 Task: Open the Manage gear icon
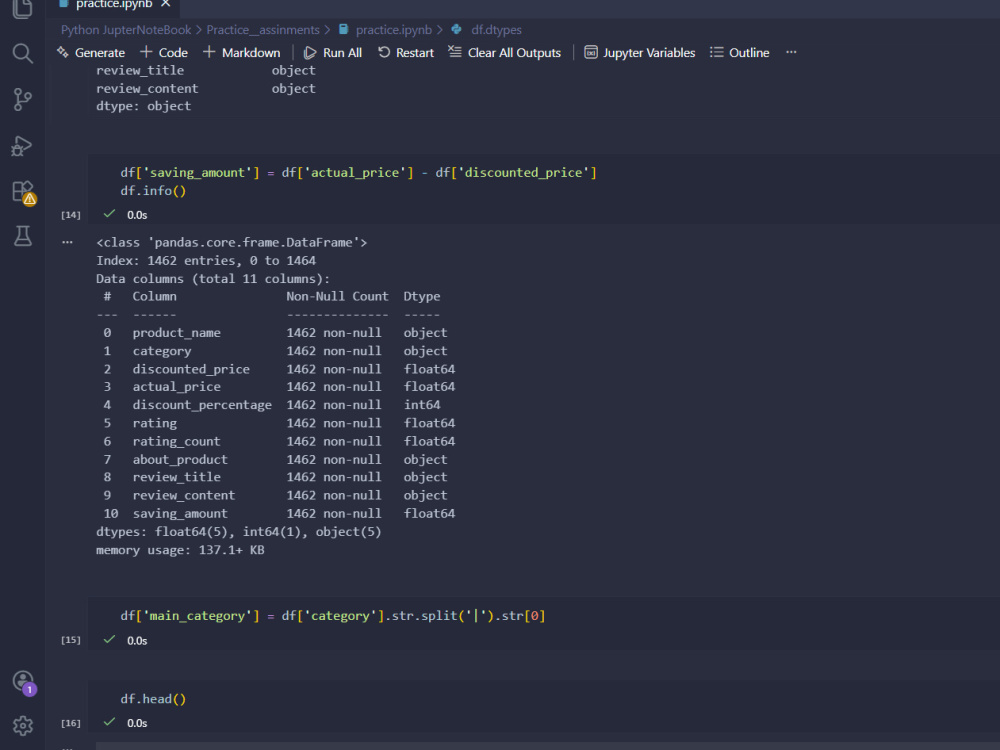22,726
